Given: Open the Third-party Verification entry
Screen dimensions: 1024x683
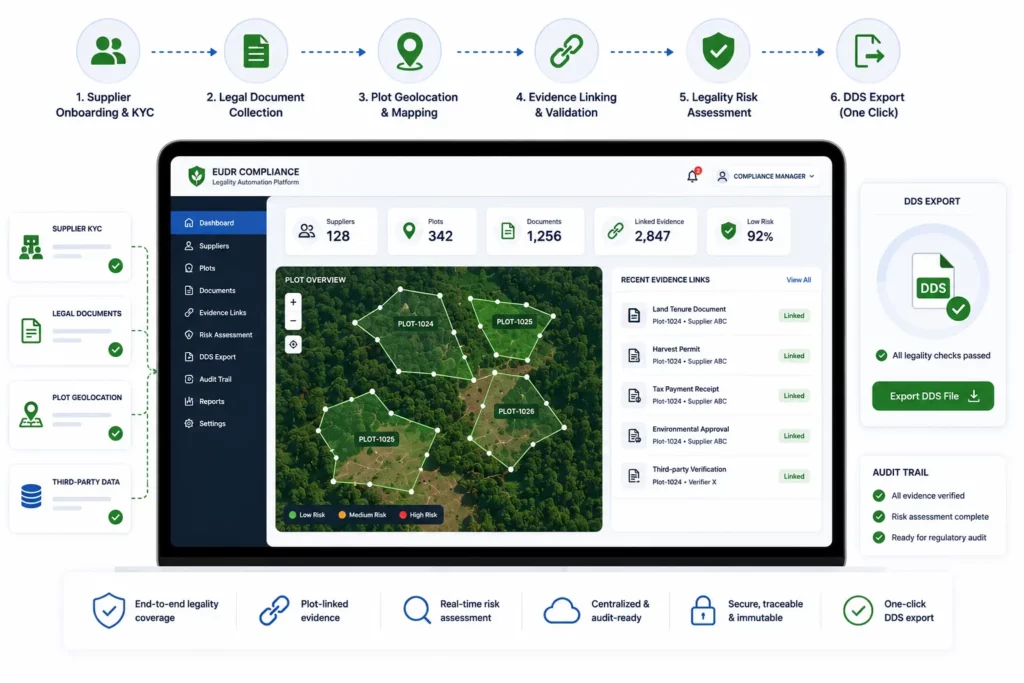Looking at the screenshot, I should tap(715, 475).
